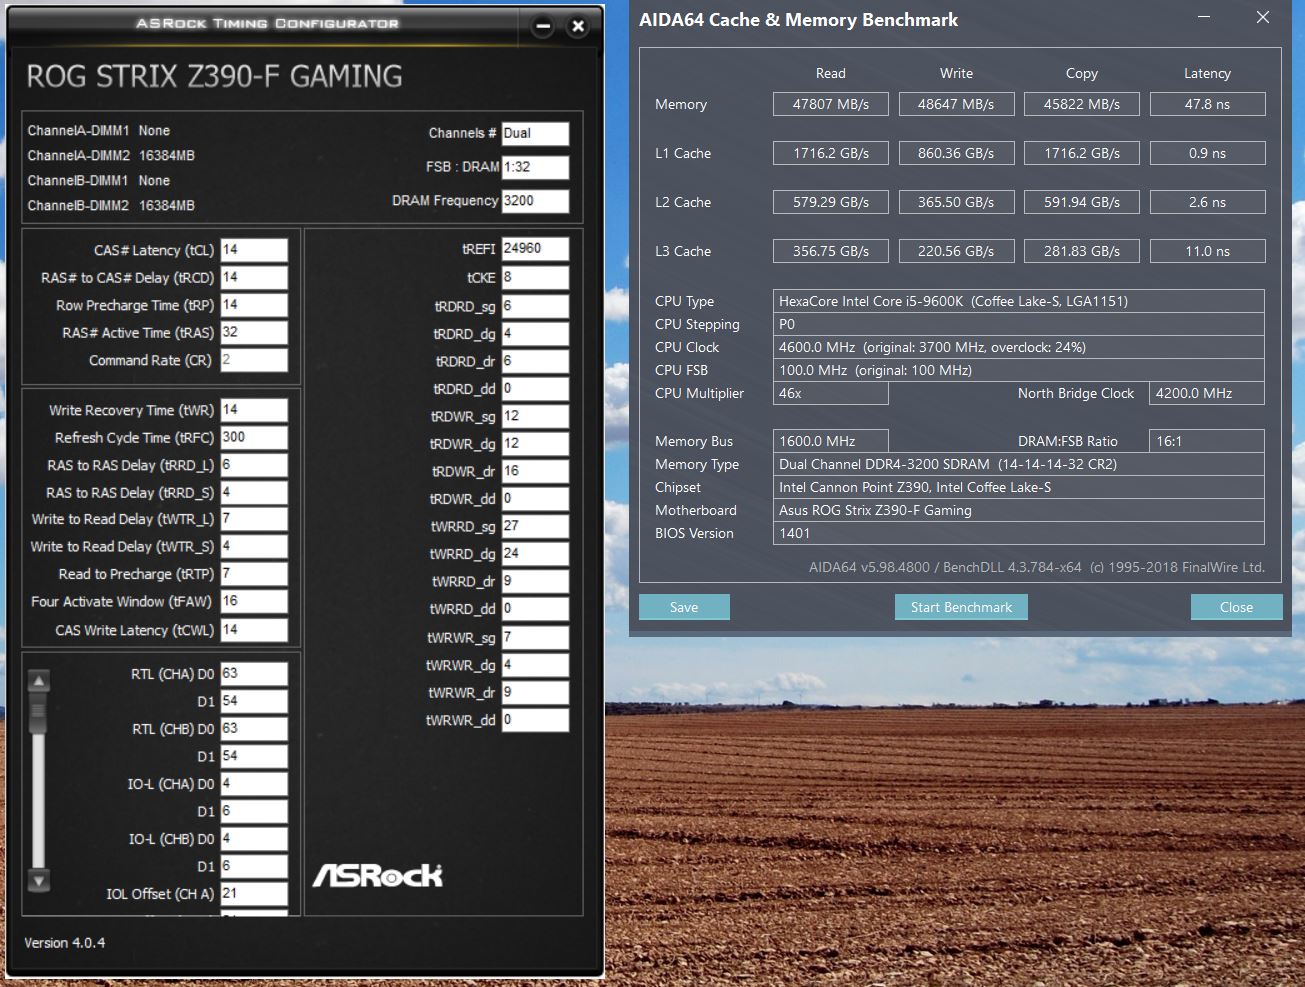Screen dimensions: 1305x987
Task: Close the ASRock Timing Configurator window
Action: point(578,27)
